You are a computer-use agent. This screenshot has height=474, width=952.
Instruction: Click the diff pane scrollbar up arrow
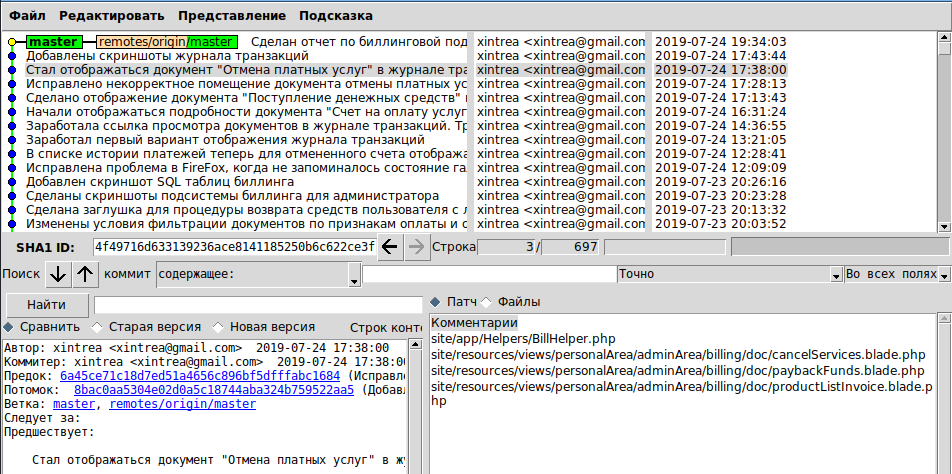(x=415, y=344)
